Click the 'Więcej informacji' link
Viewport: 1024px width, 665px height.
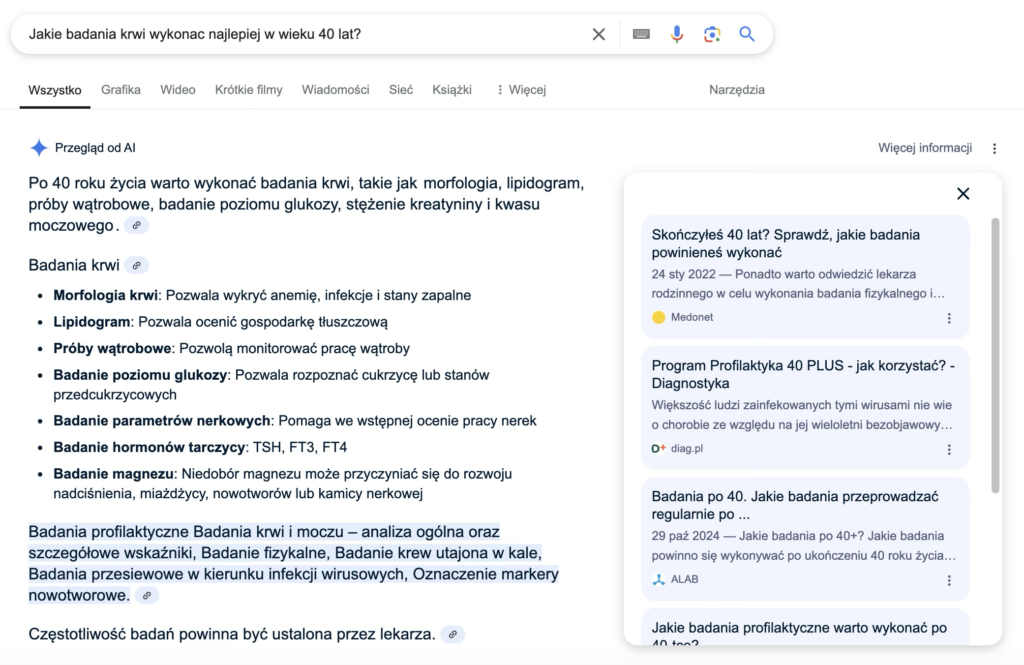(925, 148)
